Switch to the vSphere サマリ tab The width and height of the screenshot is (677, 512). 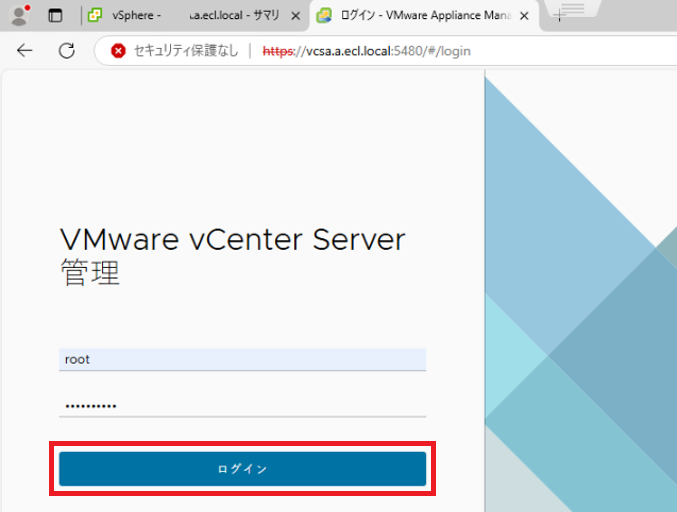[x=200, y=16]
